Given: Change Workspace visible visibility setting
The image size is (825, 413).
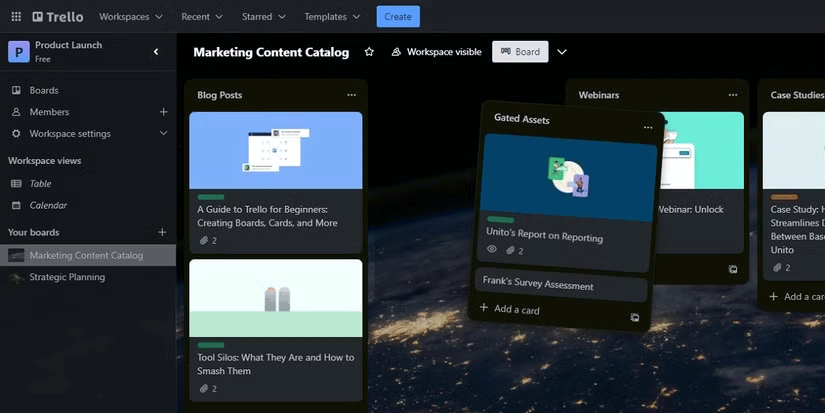Looking at the screenshot, I should click(x=436, y=52).
